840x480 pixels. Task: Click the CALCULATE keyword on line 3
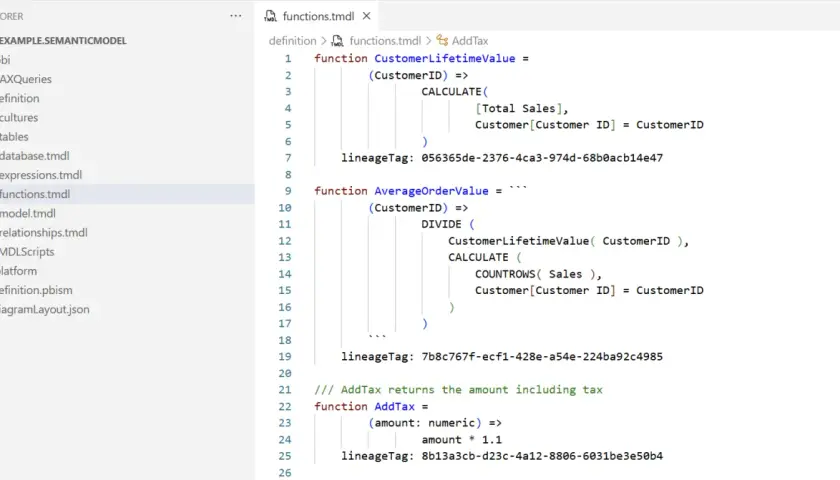451,92
